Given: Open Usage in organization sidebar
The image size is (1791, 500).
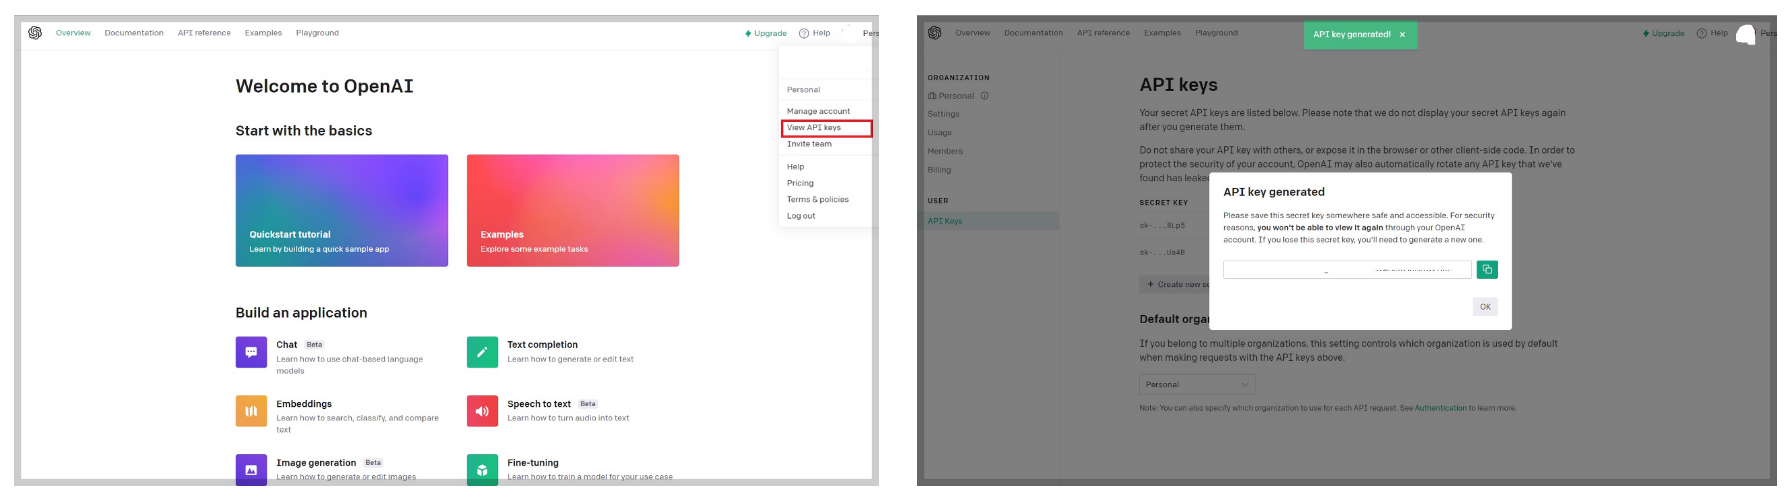Looking at the screenshot, I should coord(939,132).
